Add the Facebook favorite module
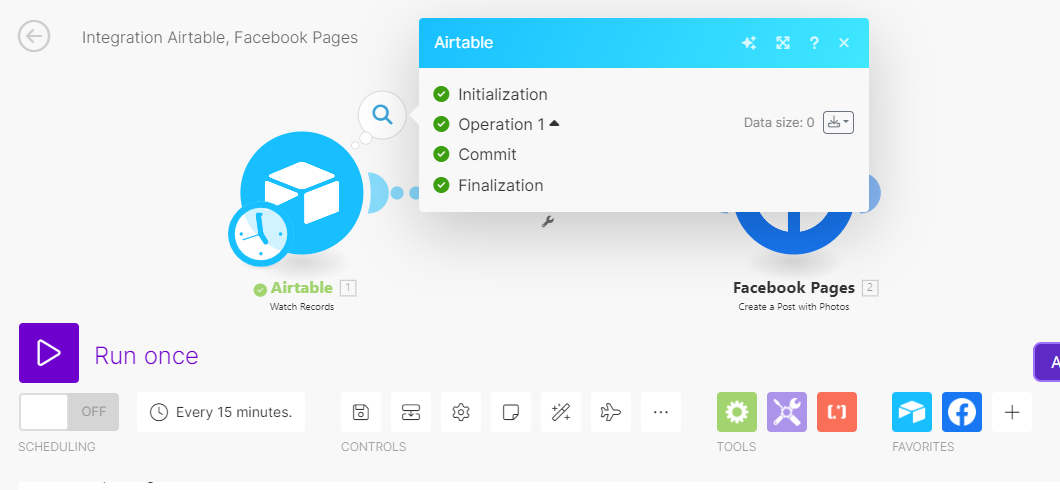The width and height of the screenshot is (1060, 490). 962,412
